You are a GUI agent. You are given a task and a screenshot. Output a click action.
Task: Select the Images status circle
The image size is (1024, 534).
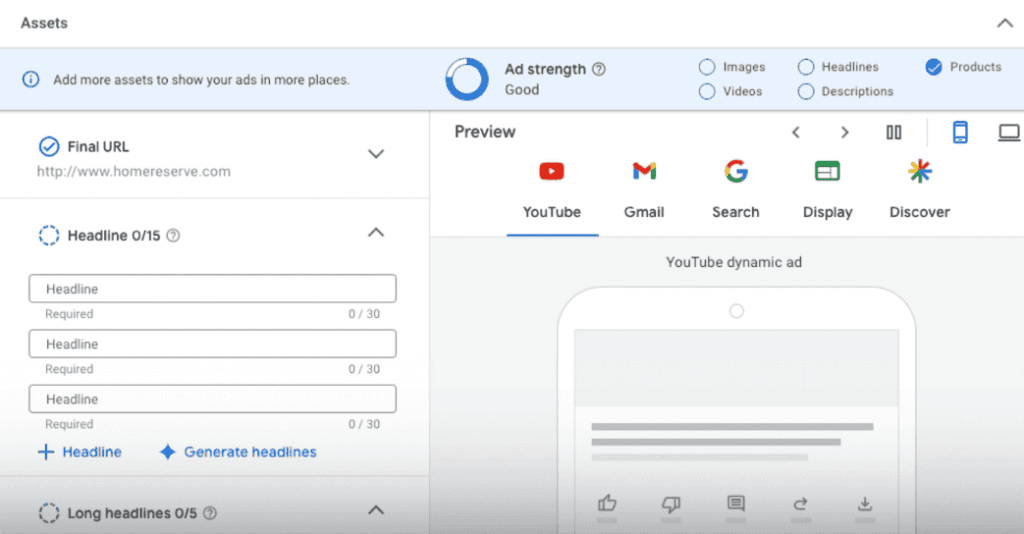click(707, 67)
